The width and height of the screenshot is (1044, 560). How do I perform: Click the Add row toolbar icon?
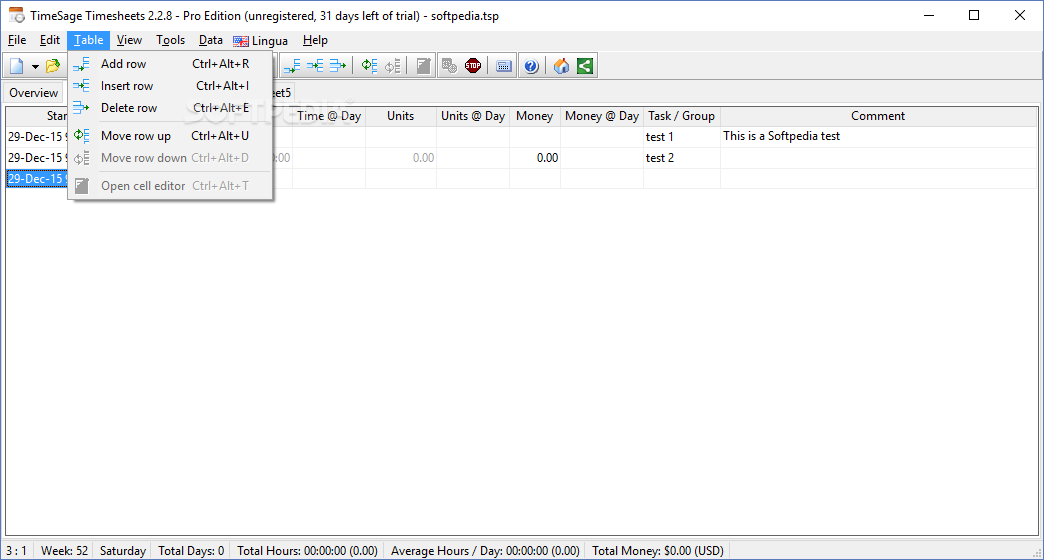[x=292, y=66]
